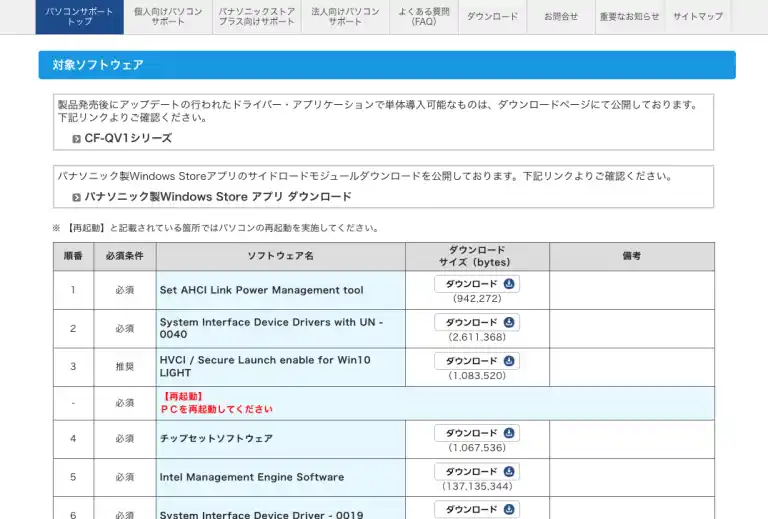
Task: Open お問合せ contact page
Action: point(561,16)
